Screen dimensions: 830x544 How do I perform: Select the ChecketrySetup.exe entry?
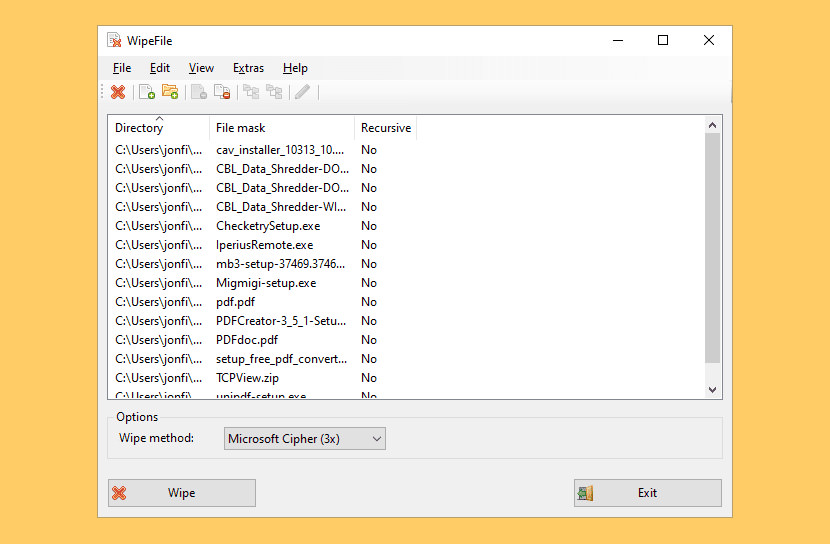click(268, 226)
